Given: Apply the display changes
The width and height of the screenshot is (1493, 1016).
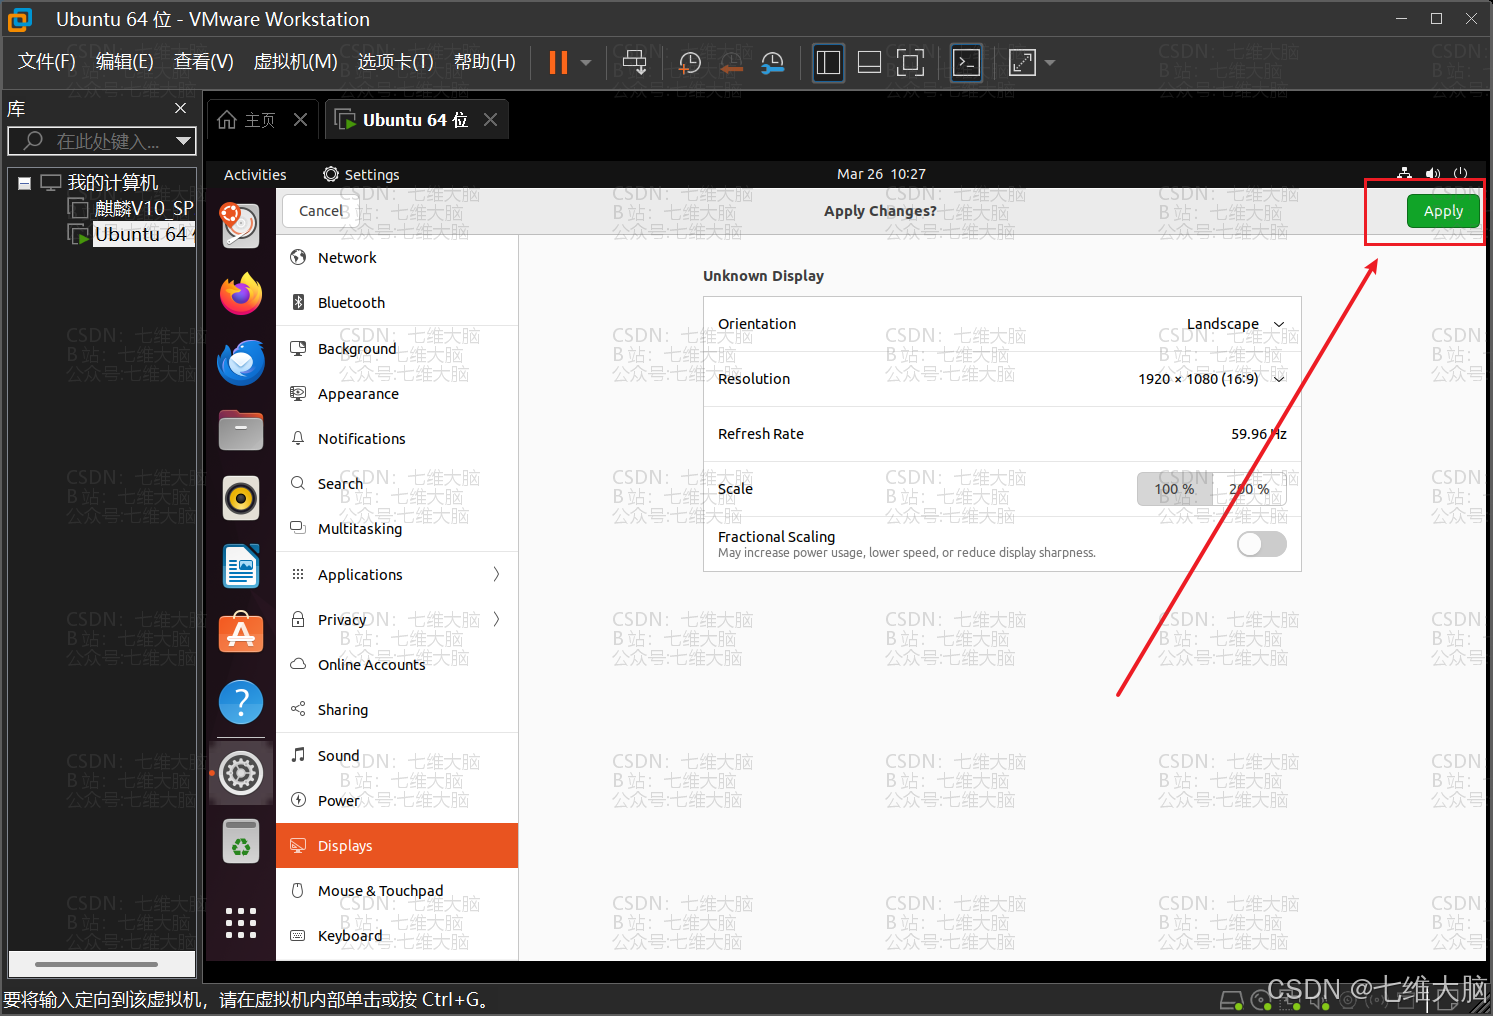Looking at the screenshot, I should tap(1443, 211).
